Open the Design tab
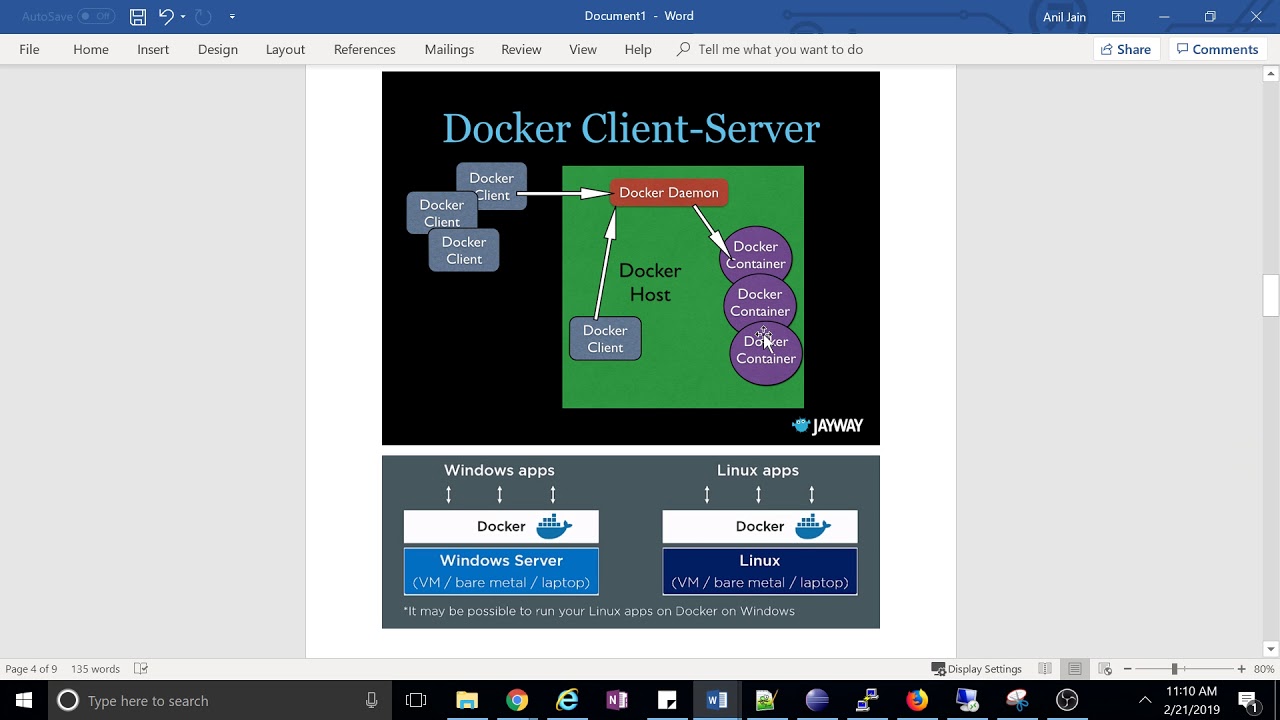Viewport: 1280px width, 720px height. [217, 49]
